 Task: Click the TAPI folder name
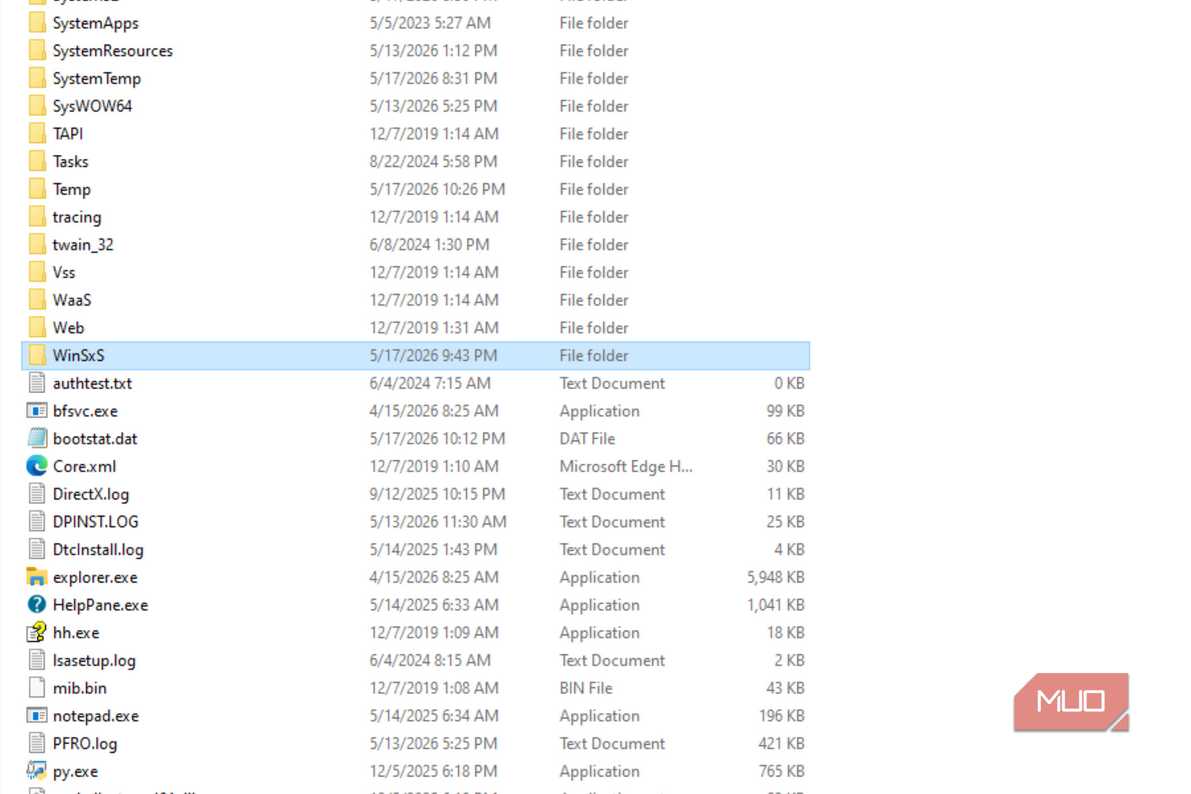tap(68, 134)
